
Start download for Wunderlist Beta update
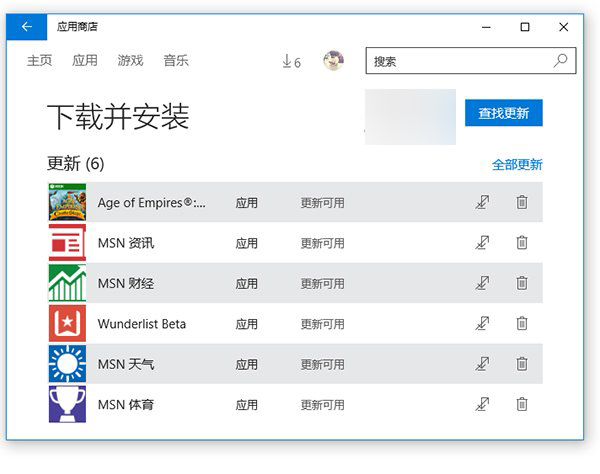coord(482,323)
